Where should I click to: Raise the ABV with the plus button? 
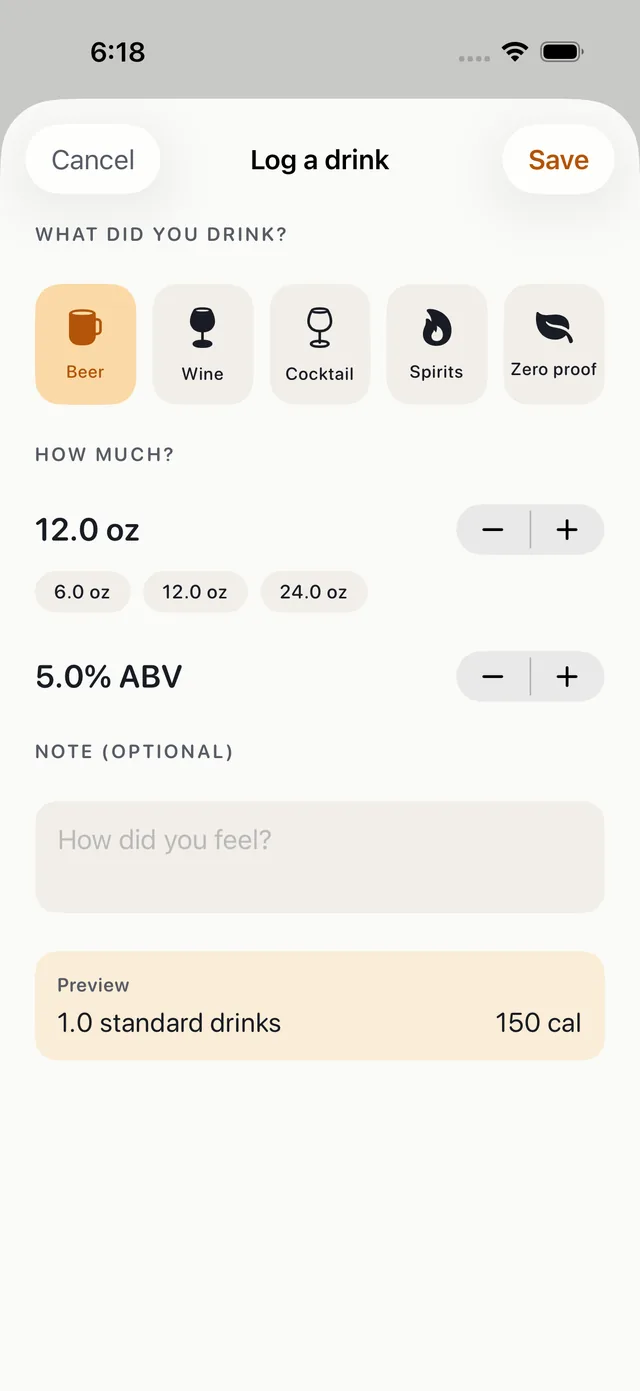coord(567,676)
